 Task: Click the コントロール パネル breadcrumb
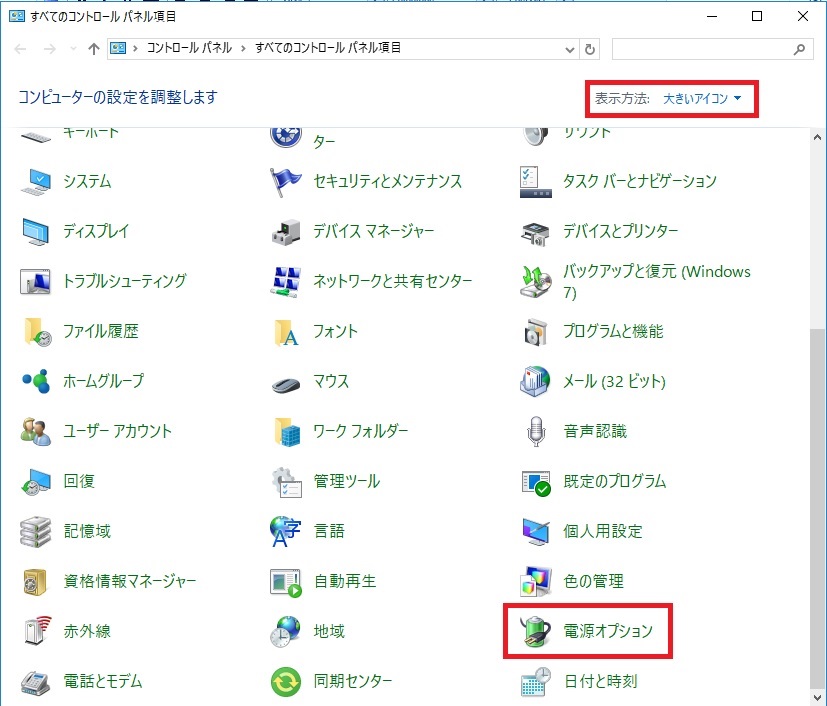tap(189, 48)
